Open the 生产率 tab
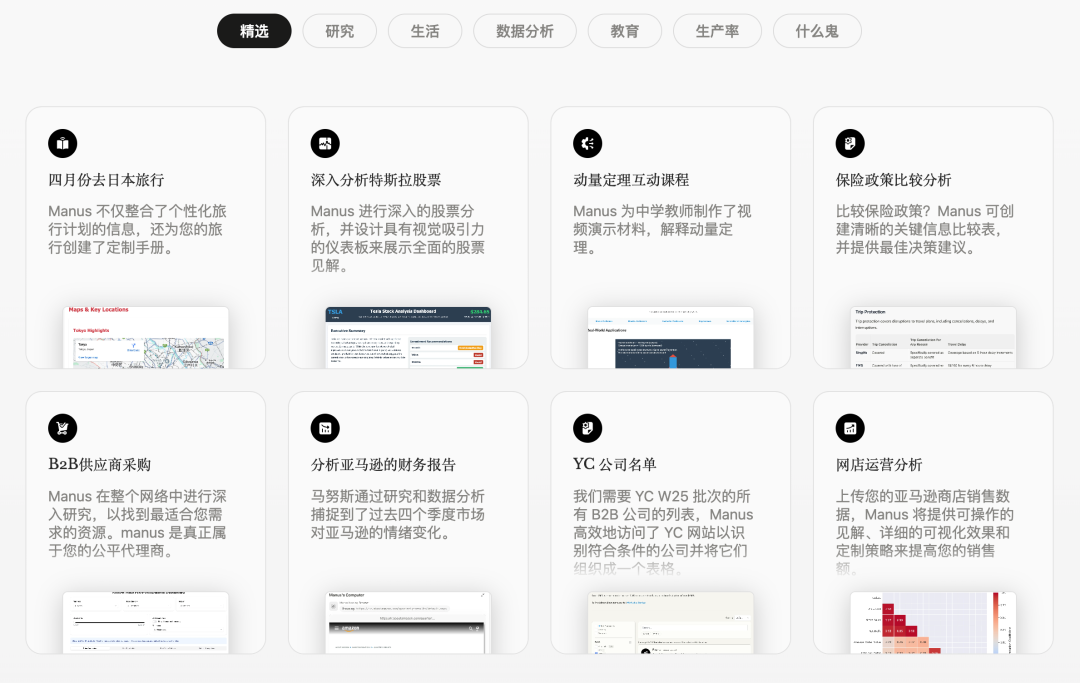The width and height of the screenshot is (1080, 683). point(717,31)
